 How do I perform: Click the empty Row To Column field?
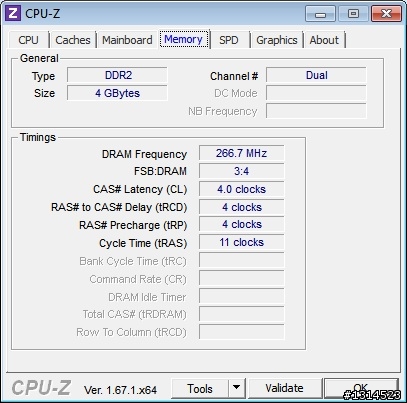[242, 332]
